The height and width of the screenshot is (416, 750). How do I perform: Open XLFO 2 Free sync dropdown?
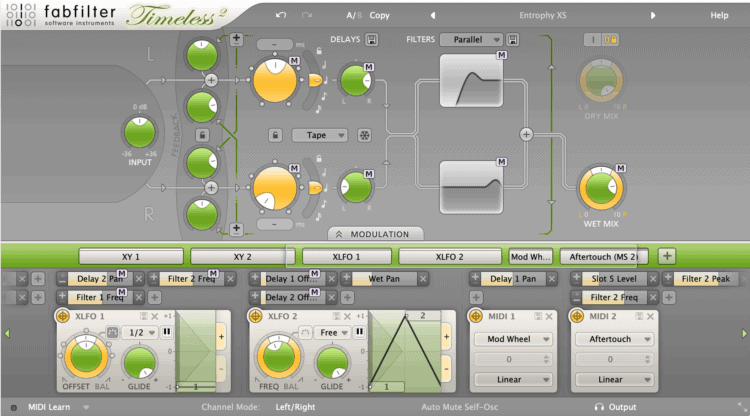(x=333, y=332)
